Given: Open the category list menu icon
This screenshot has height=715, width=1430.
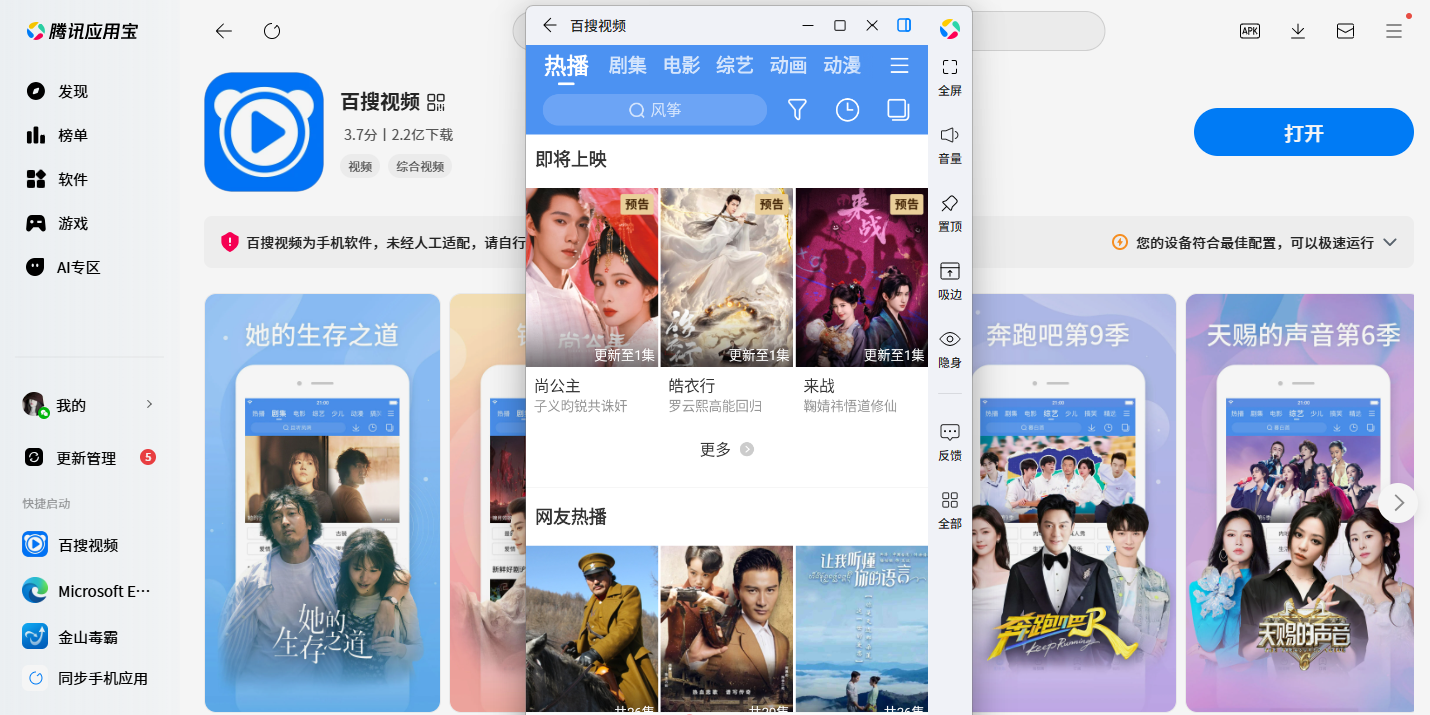Looking at the screenshot, I should [x=899, y=66].
